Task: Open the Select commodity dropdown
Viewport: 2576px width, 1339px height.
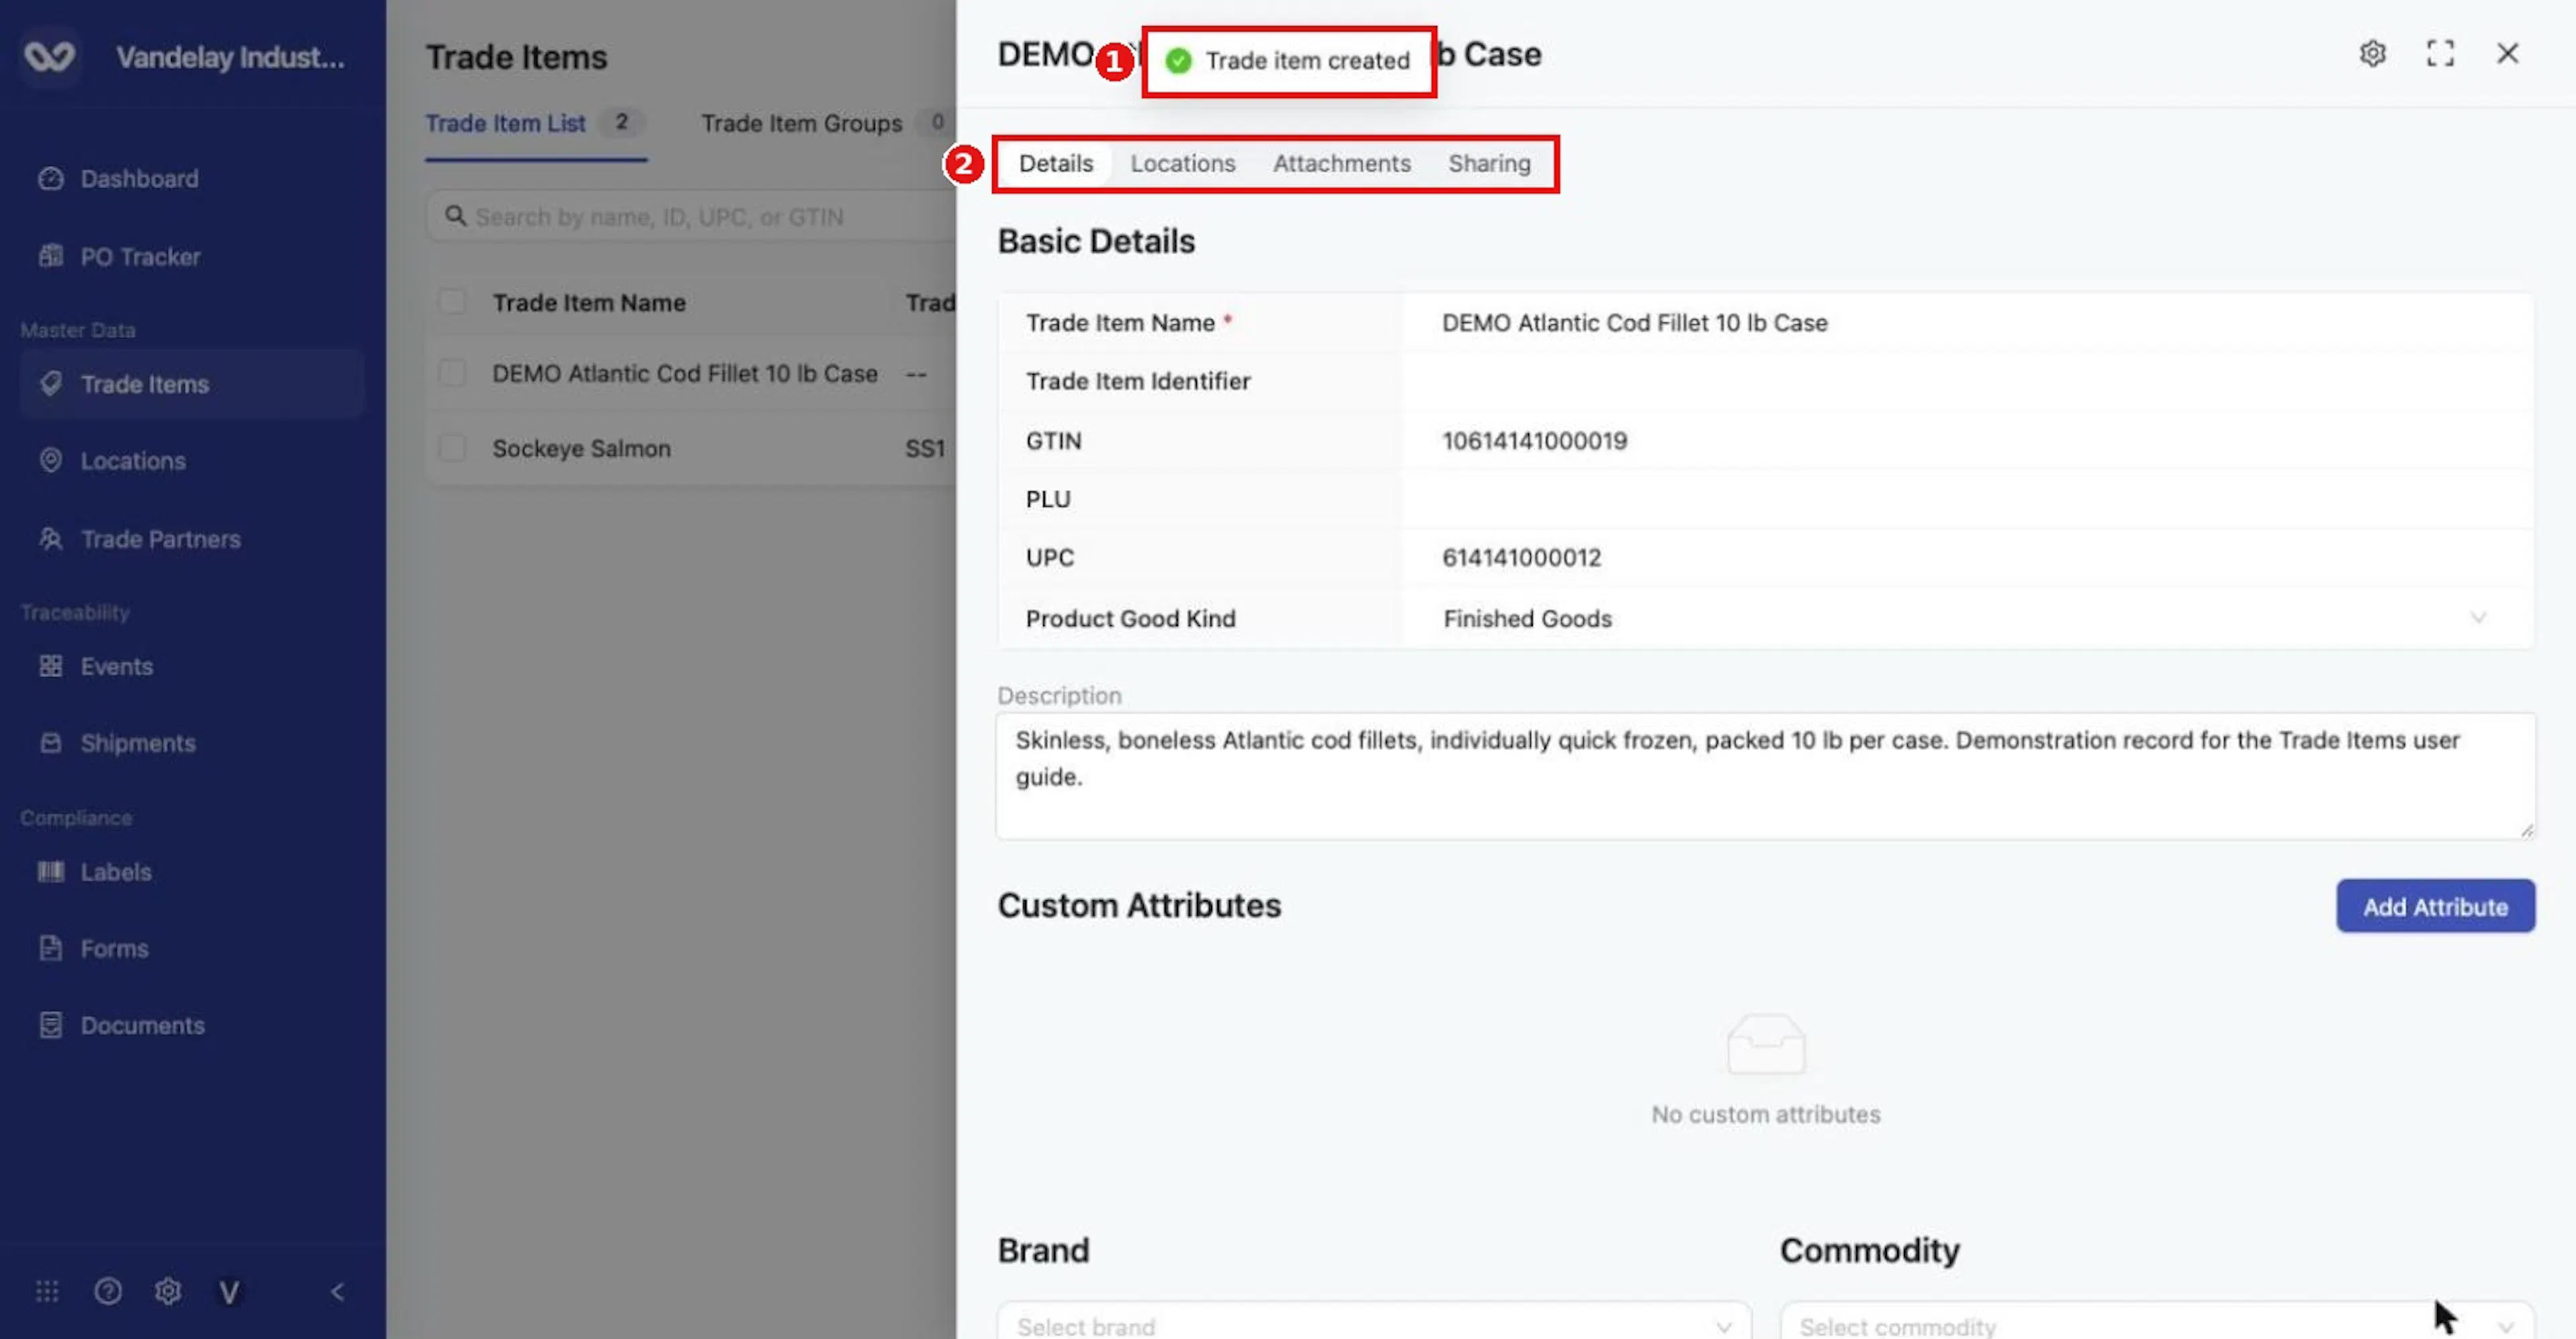Action: [x=2157, y=1325]
